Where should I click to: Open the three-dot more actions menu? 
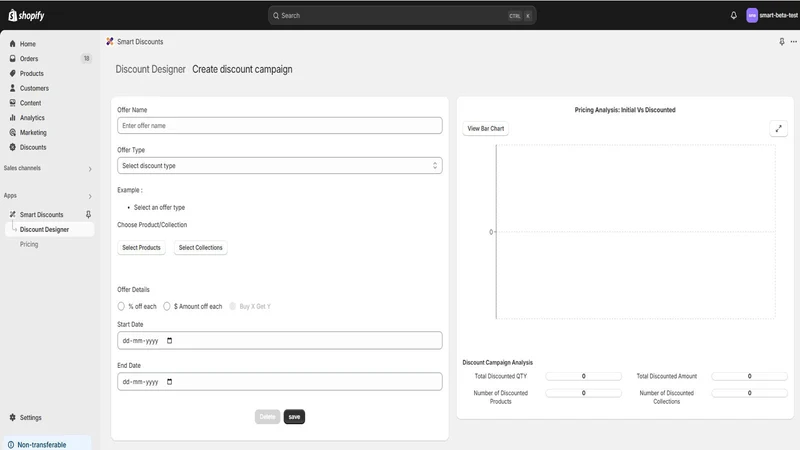pos(793,42)
